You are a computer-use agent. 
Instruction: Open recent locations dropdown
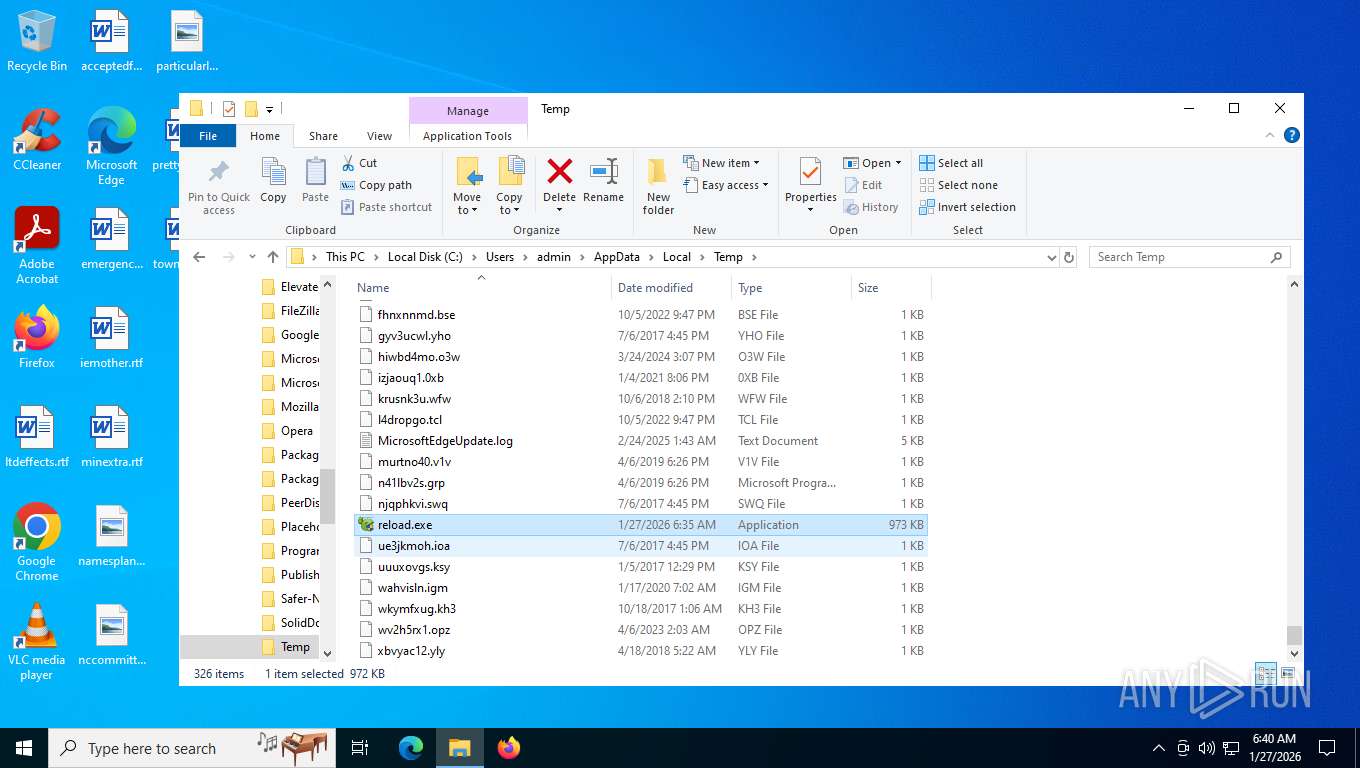click(252, 257)
